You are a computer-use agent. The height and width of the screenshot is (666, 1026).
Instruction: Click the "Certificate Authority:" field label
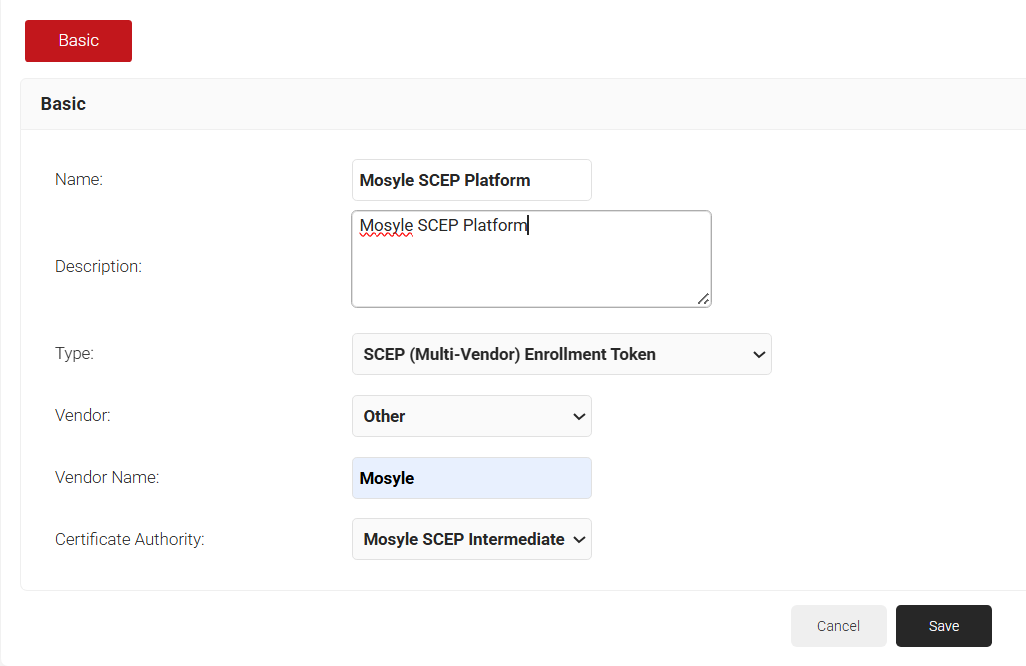click(x=129, y=540)
